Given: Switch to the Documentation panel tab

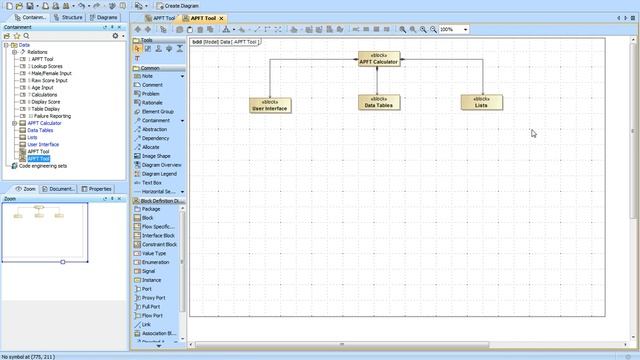Looking at the screenshot, I should [x=58, y=189].
